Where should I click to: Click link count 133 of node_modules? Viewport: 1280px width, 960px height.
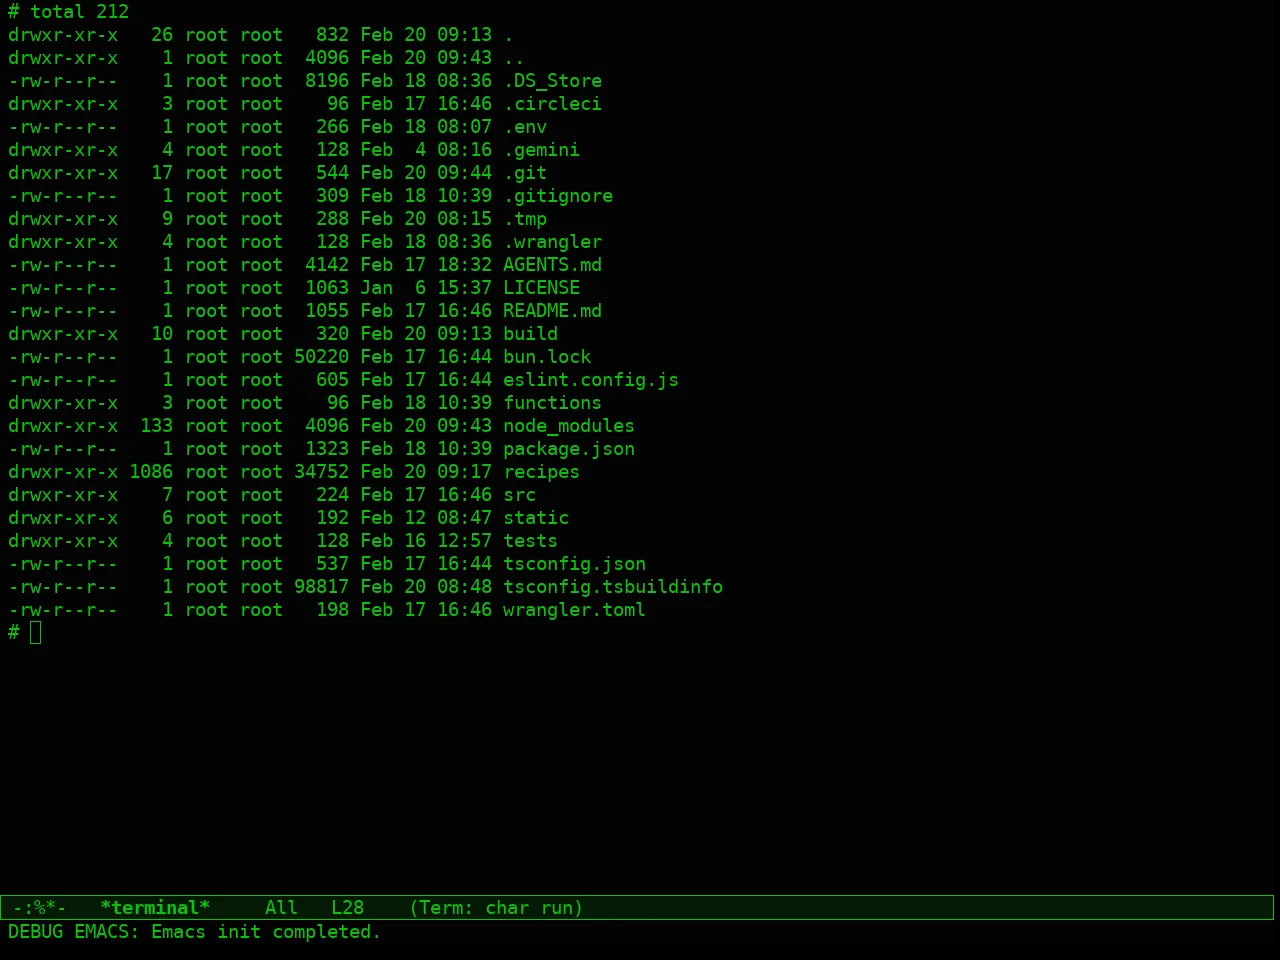coord(157,426)
